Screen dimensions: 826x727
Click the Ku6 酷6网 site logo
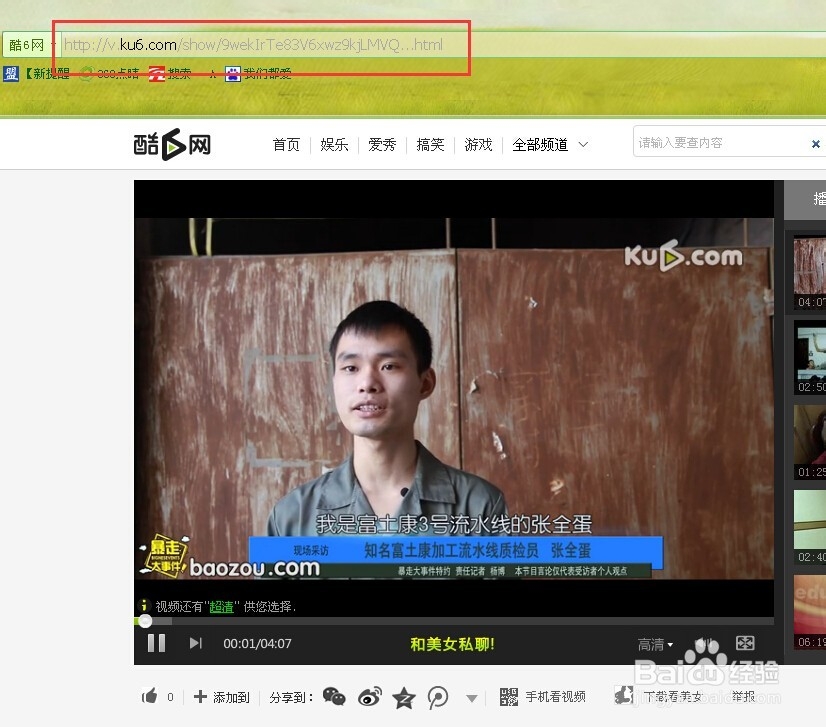(x=173, y=143)
